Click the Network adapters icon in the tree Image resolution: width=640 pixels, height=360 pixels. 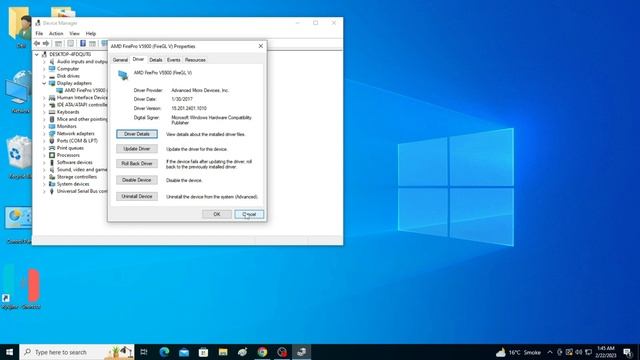click(x=52, y=133)
